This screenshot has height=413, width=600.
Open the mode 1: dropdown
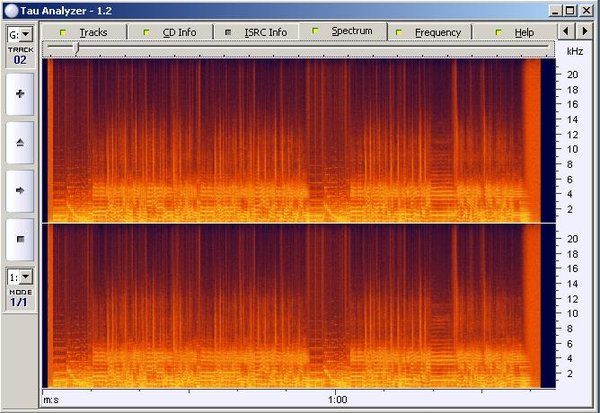point(26,277)
